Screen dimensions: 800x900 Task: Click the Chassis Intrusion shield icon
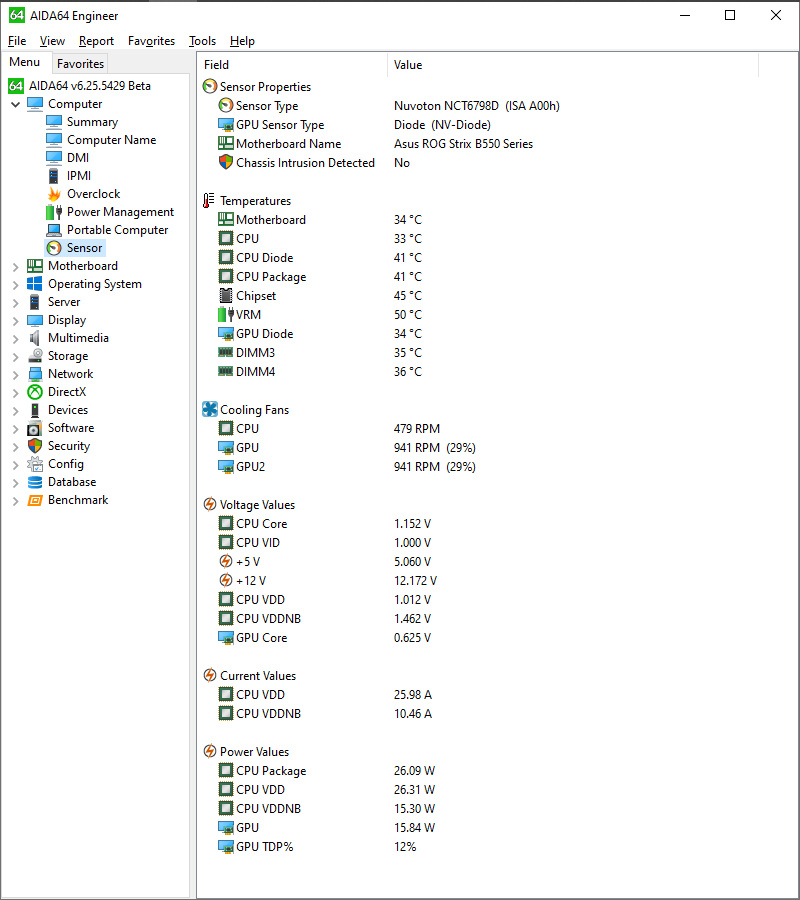pyautogui.click(x=226, y=162)
